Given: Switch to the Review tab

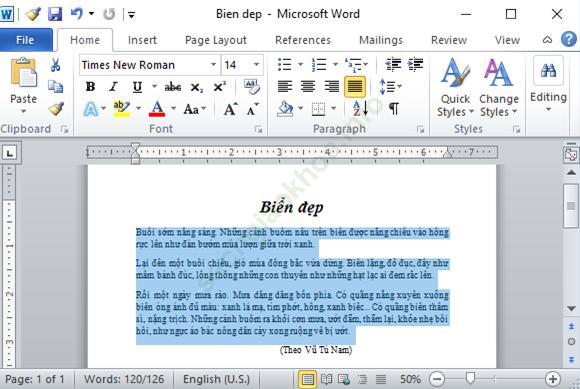Looking at the screenshot, I should pyautogui.click(x=449, y=40).
